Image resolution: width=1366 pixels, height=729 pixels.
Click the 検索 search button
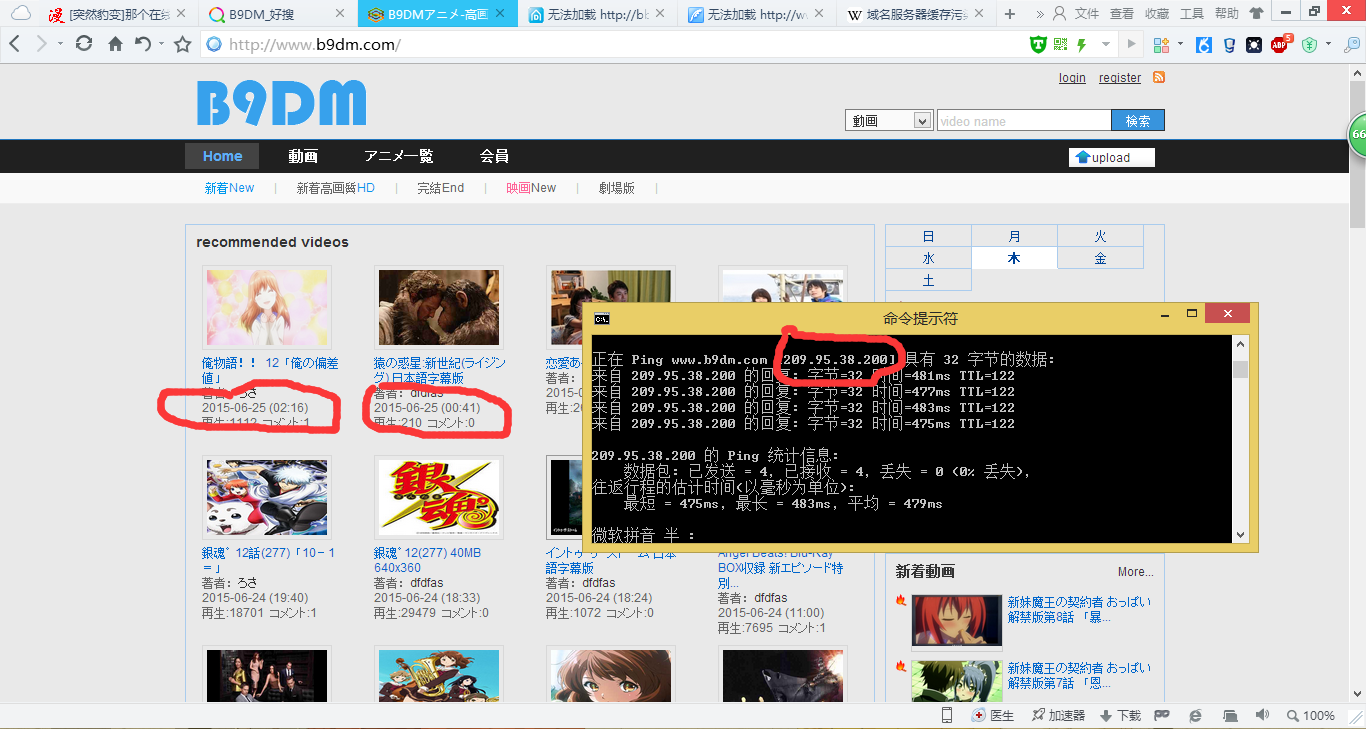[x=1138, y=120]
